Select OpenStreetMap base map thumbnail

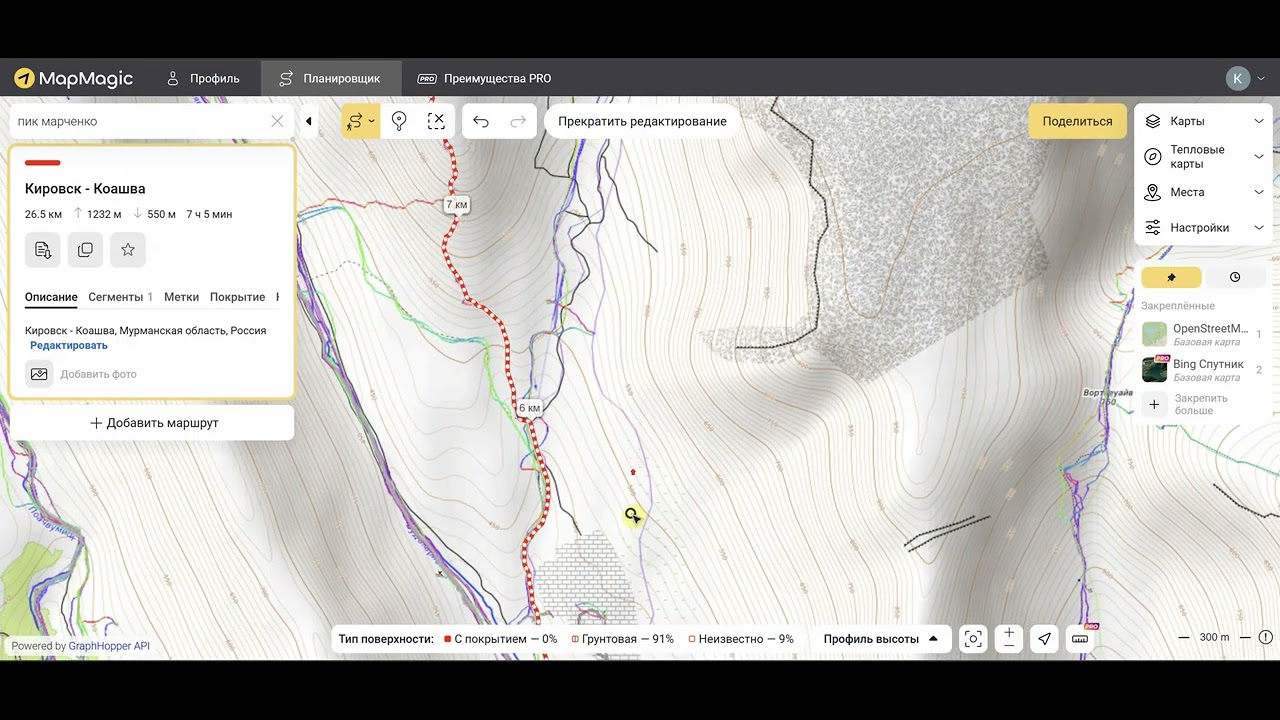point(1154,334)
